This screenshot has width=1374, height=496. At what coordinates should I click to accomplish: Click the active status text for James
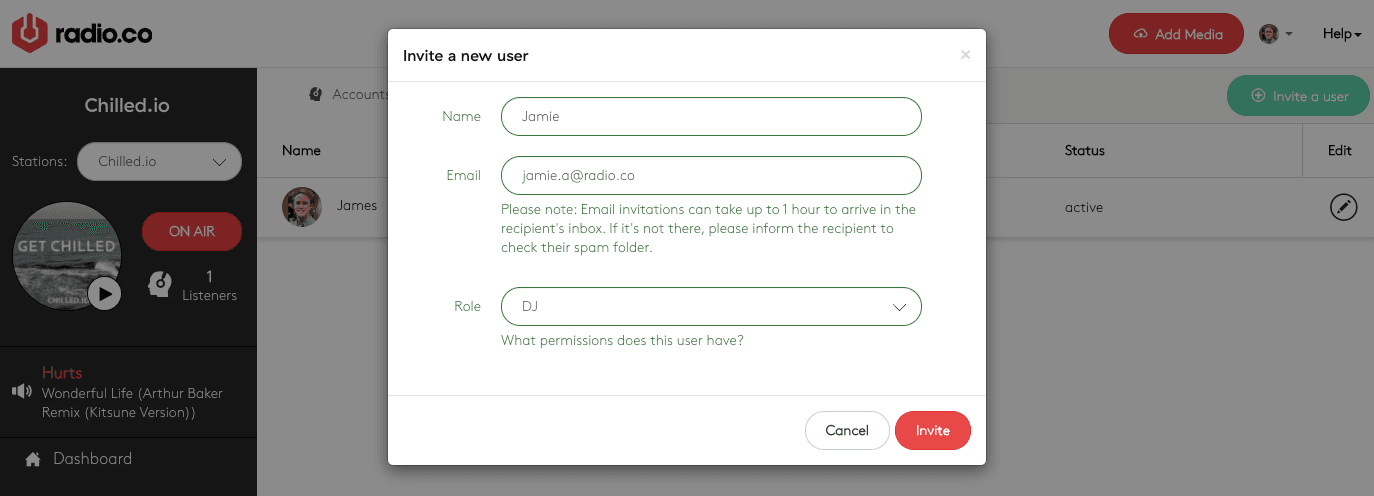[x=1084, y=208]
